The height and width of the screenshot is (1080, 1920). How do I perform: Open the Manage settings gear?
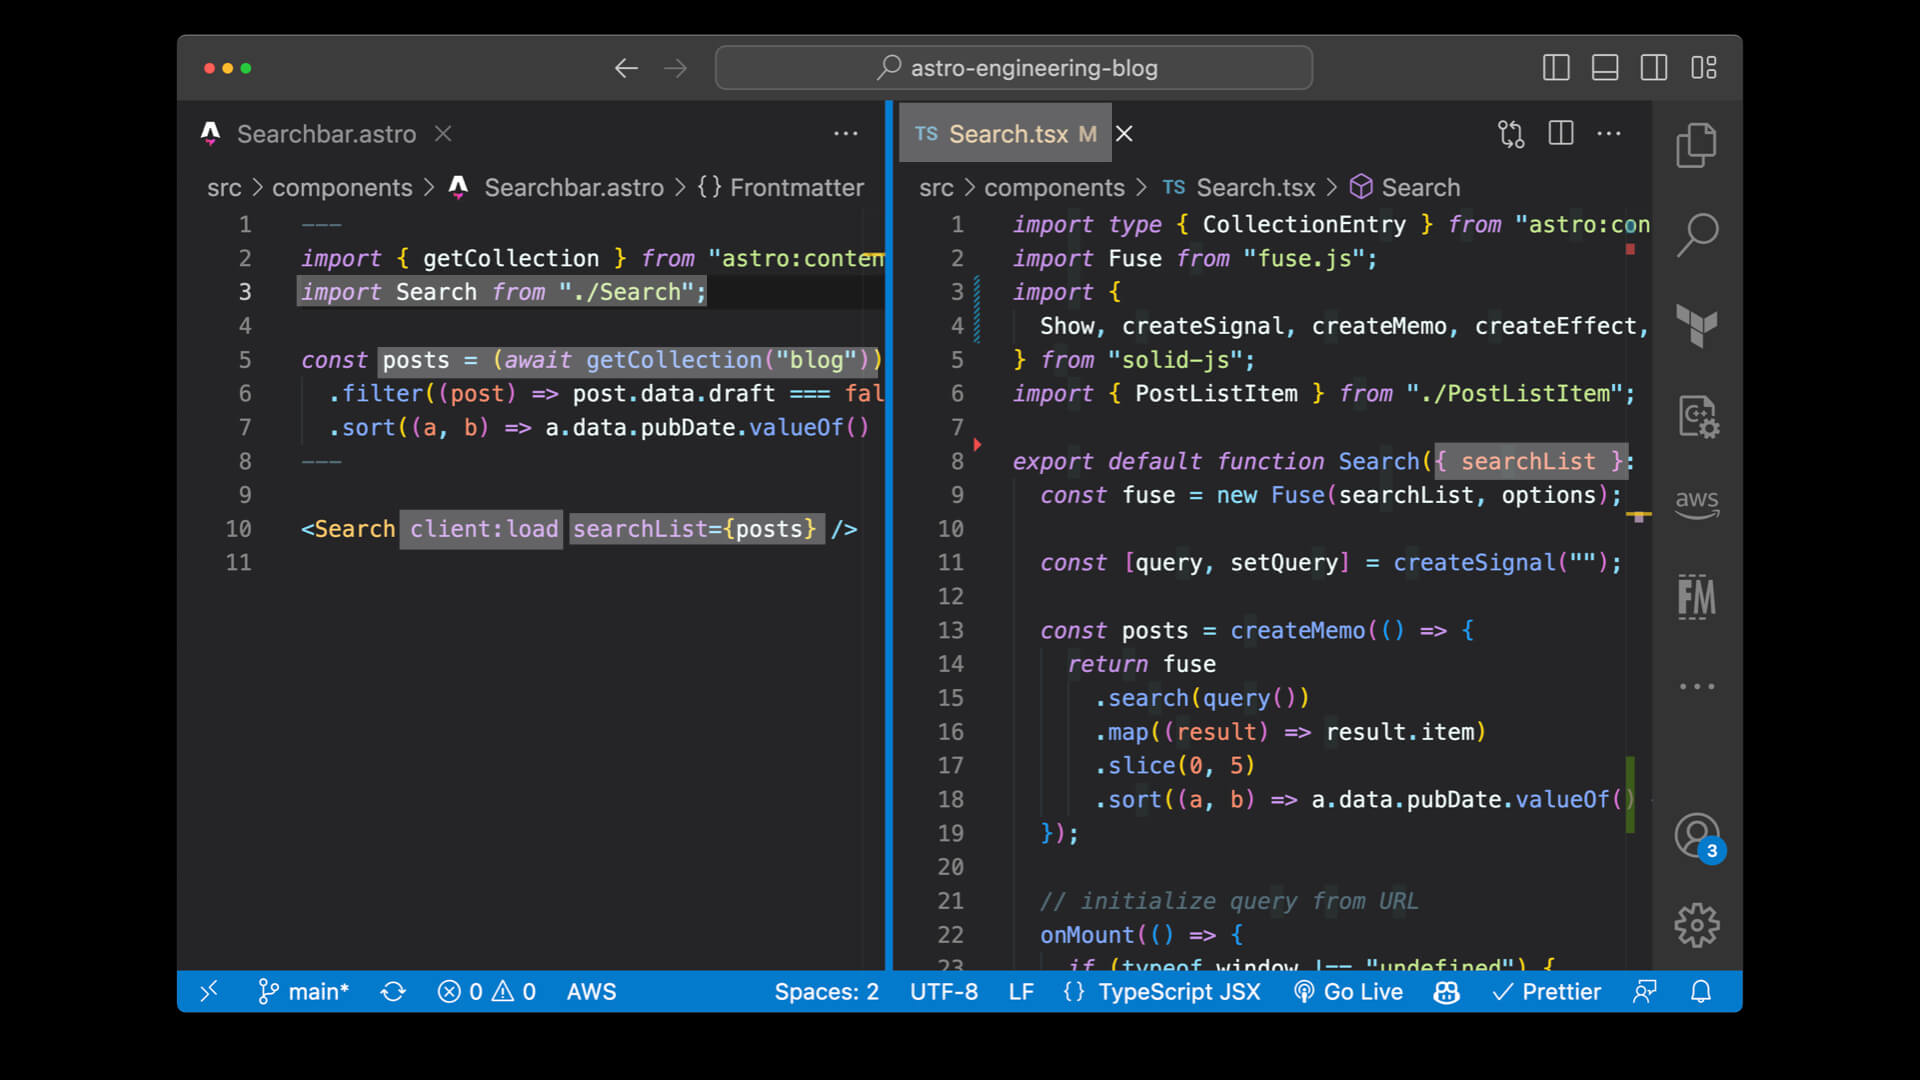[1697, 925]
